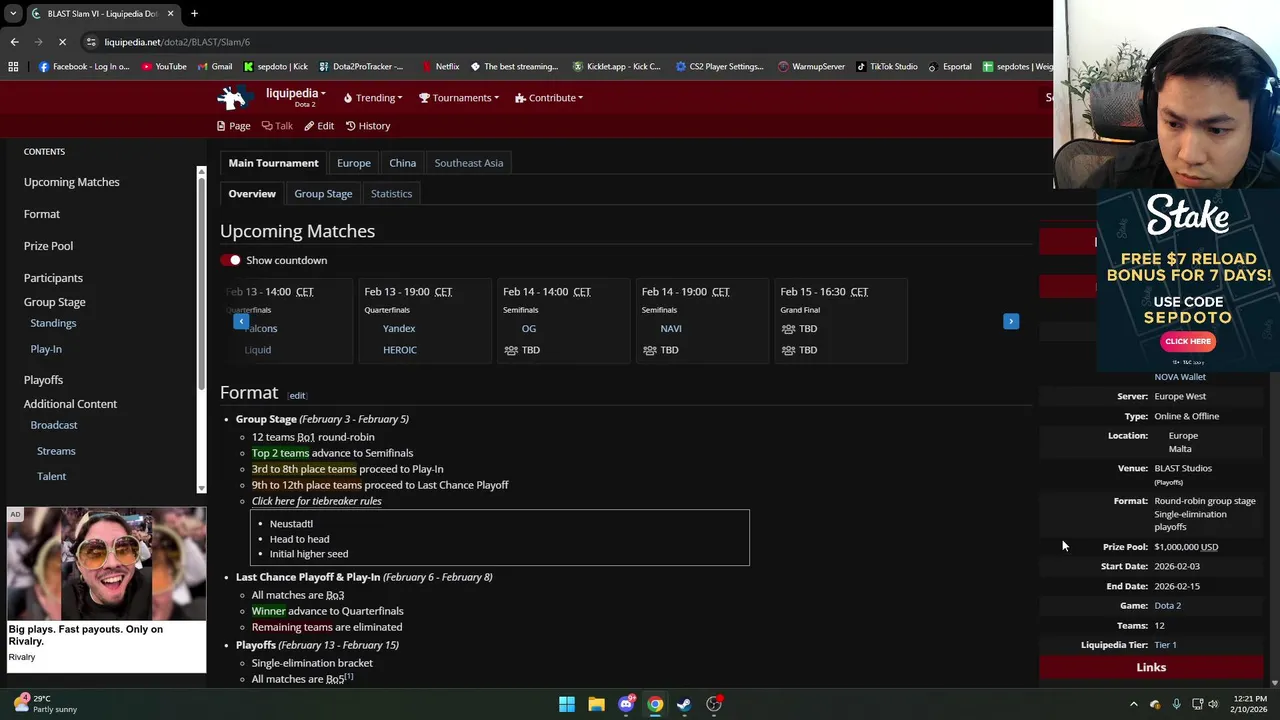Open a new browser tab
This screenshot has height=720, width=1280.
(194, 14)
